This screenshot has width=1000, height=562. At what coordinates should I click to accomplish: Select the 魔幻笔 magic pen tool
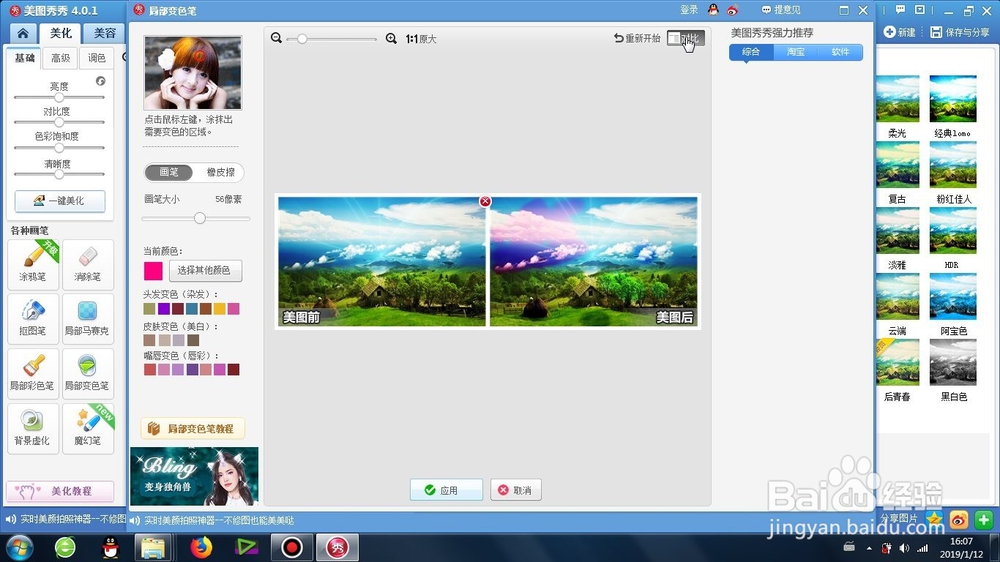click(87, 427)
